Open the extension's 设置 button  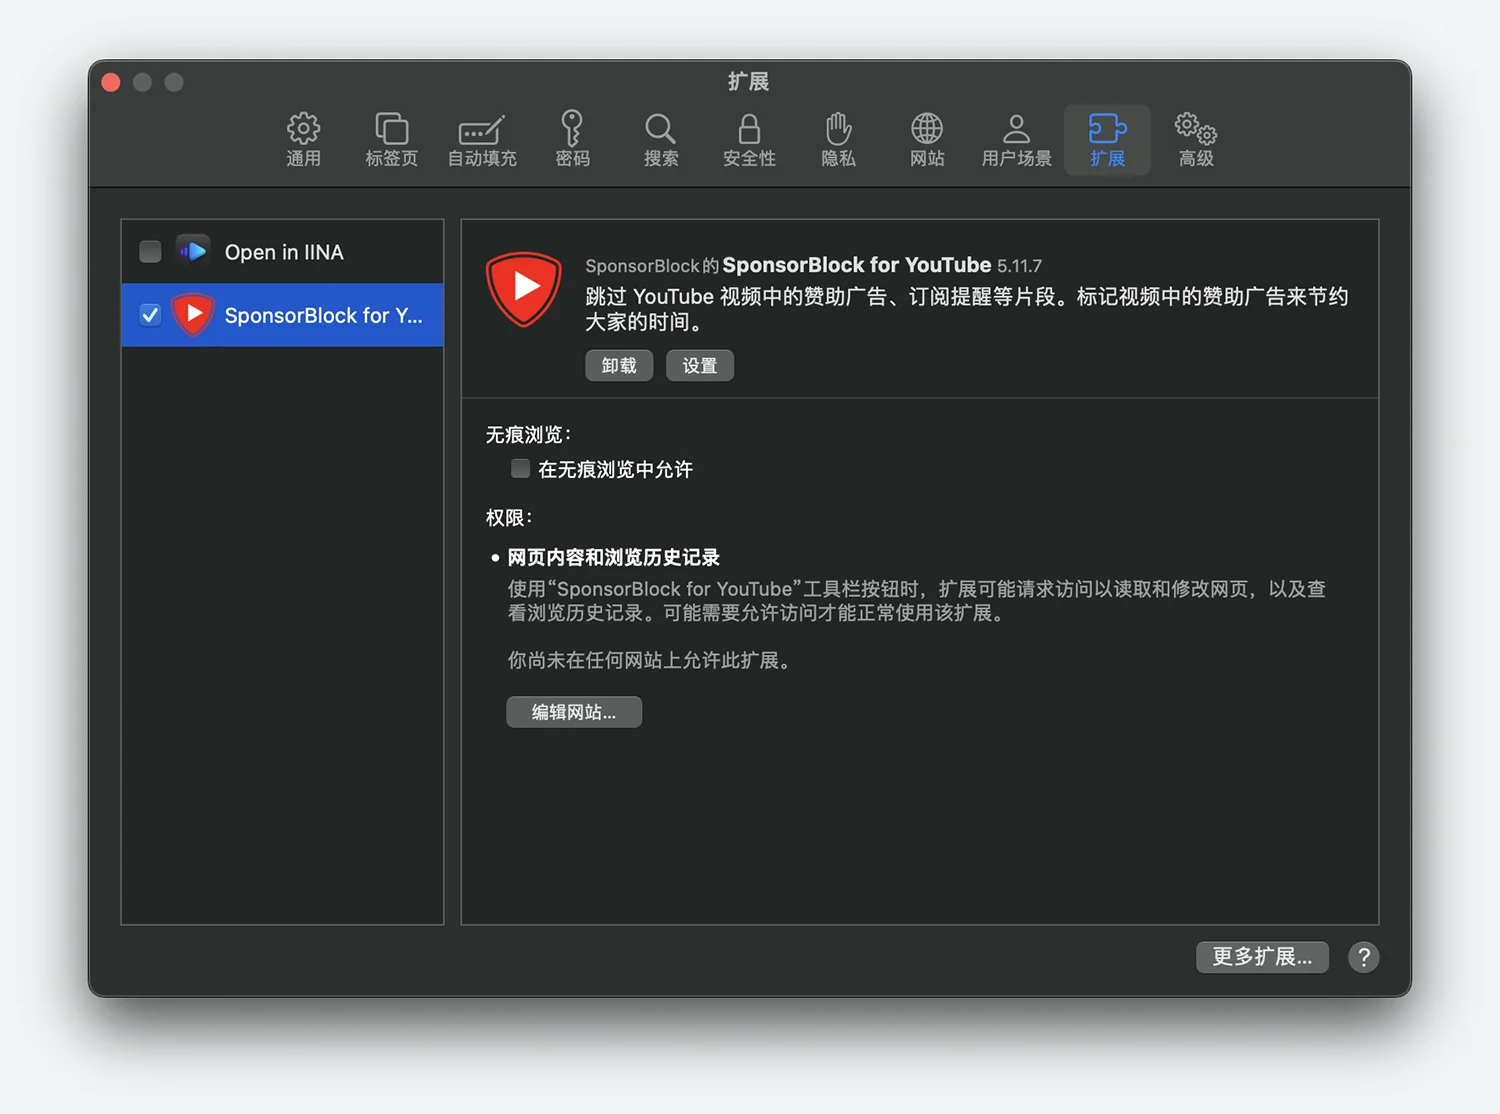tap(700, 365)
